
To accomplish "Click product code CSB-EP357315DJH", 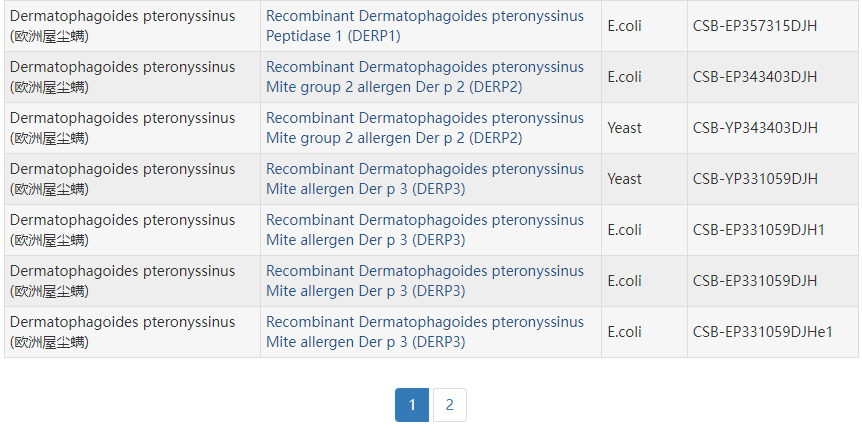I will [x=755, y=26].
